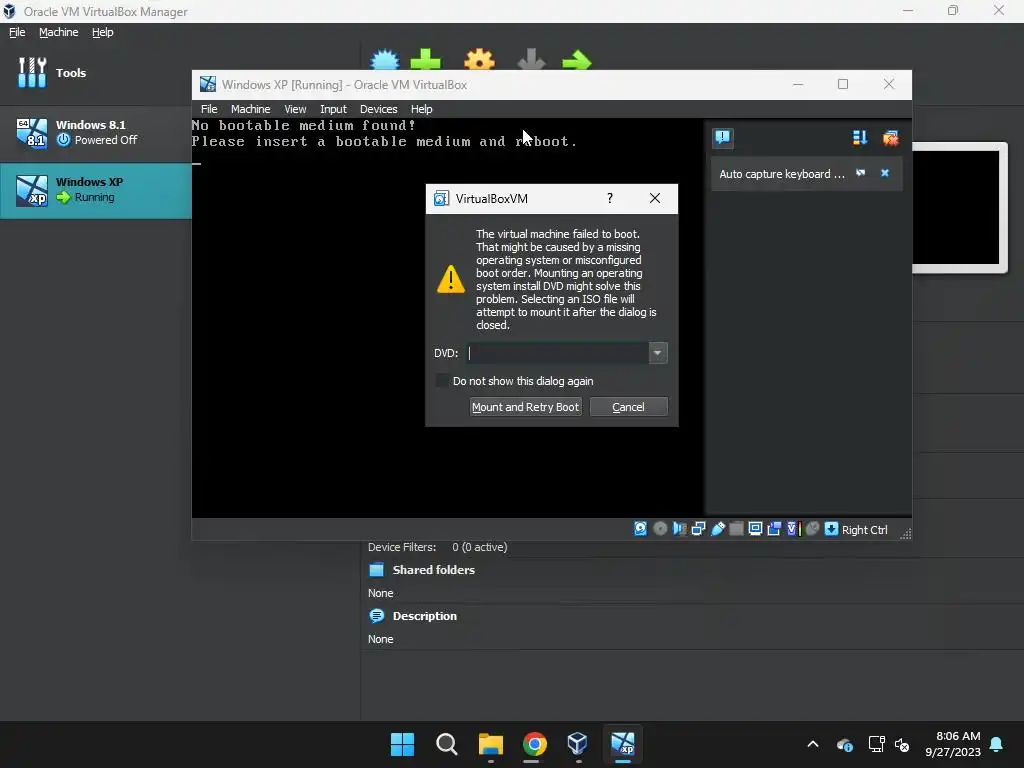1024x768 pixels.
Task: Click the keyboard capture arrow icon
Action: (831, 529)
